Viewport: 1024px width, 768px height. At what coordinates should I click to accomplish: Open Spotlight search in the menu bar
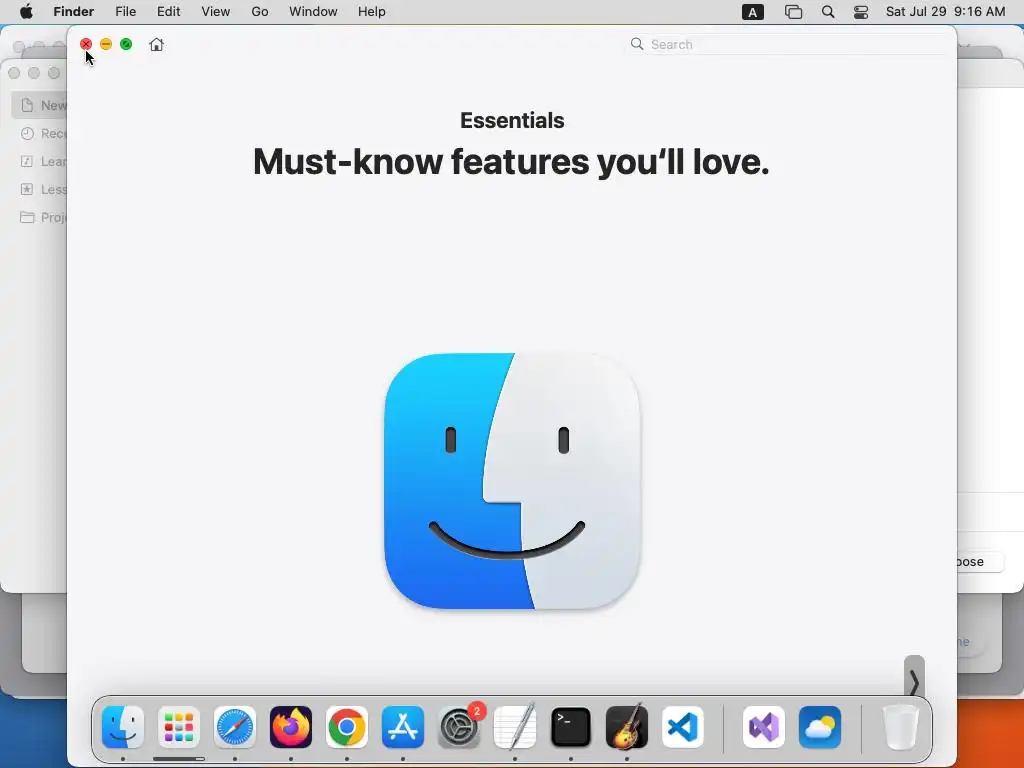[x=828, y=12]
